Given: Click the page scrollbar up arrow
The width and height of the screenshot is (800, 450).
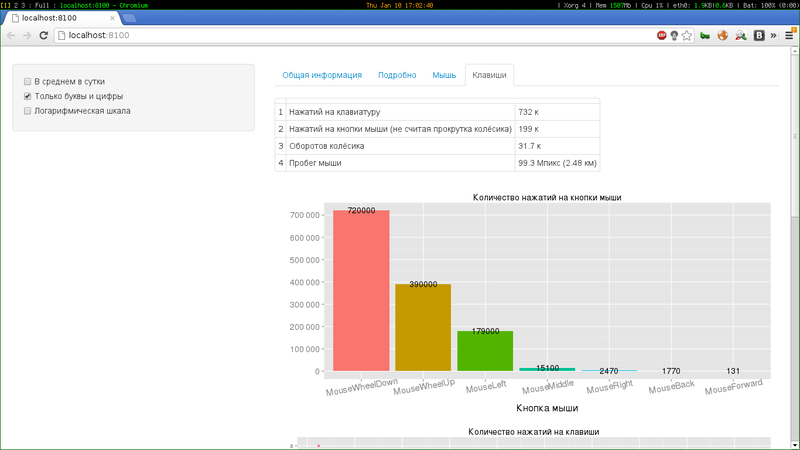Looking at the screenshot, I should click(x=795, y=51).
